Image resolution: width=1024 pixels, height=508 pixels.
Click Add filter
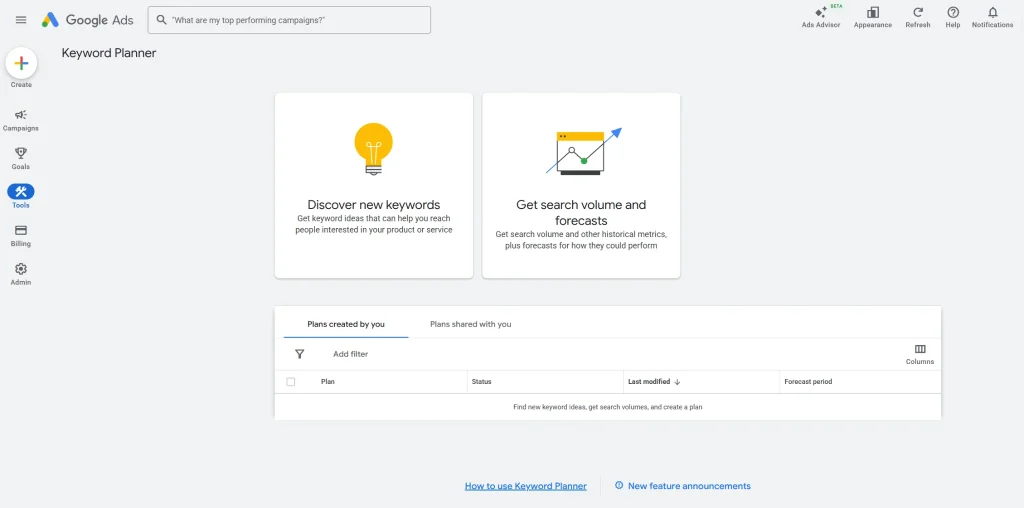(x=351, y=354)
